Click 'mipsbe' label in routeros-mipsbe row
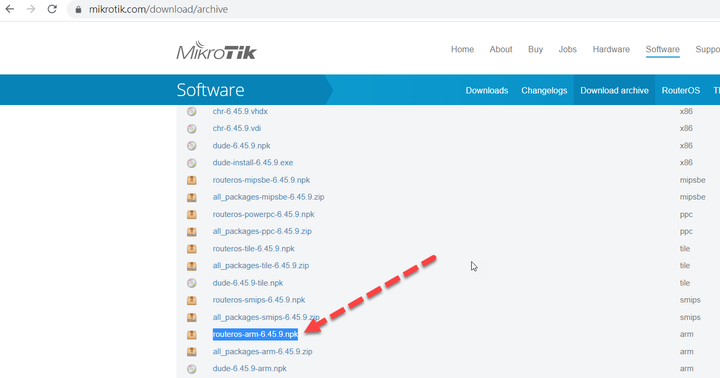The image size is (720, 378). tap(692, 180)
